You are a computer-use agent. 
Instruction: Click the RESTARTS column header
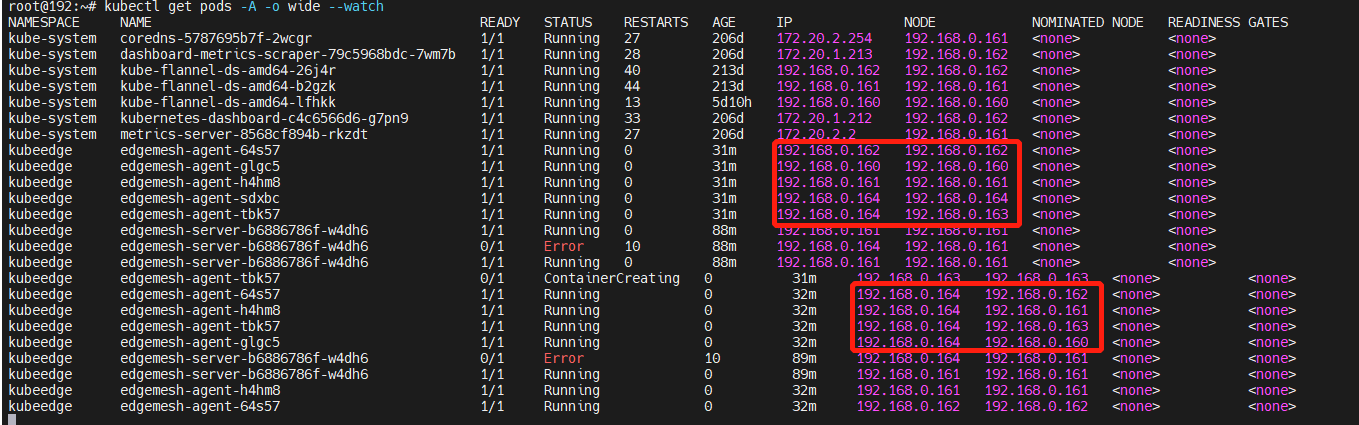pyautogui.click(x=656, y=22)
